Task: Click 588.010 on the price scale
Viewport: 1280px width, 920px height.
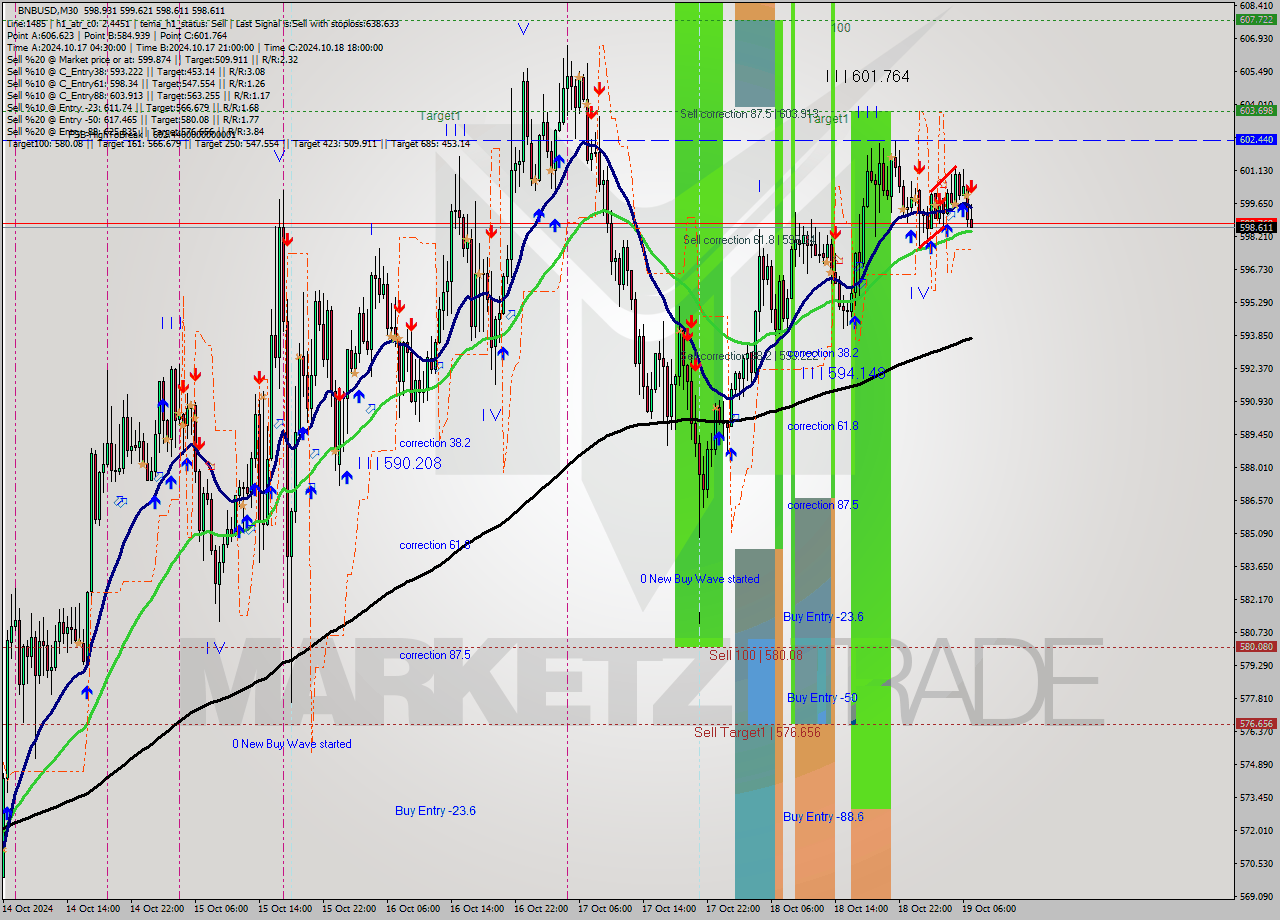Action: click(1256, 467)
